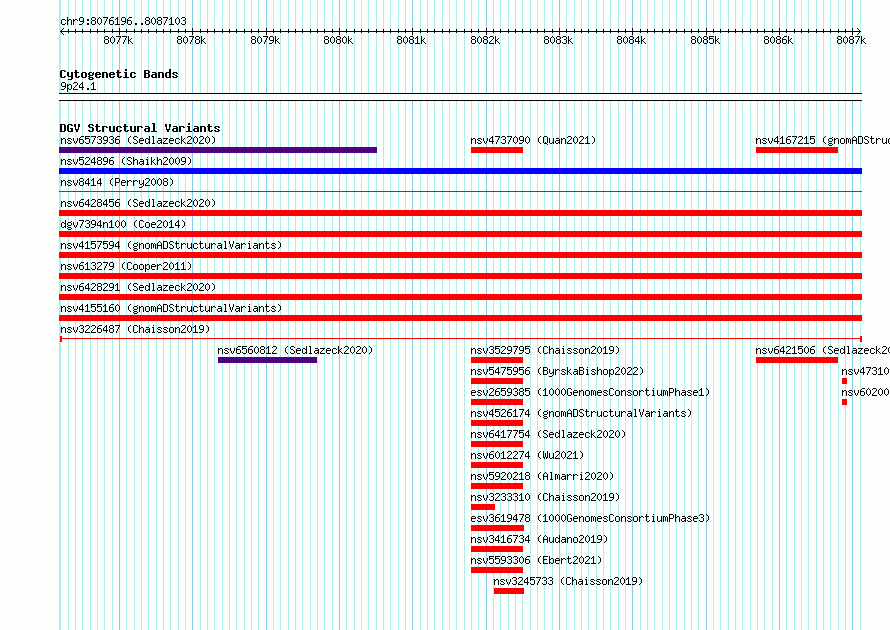Image resolution: width=890 pixels, height=630 pixels.
Task: Open variant dgv7394n100 (Coe2014)
Action: (x=123, y=224)
